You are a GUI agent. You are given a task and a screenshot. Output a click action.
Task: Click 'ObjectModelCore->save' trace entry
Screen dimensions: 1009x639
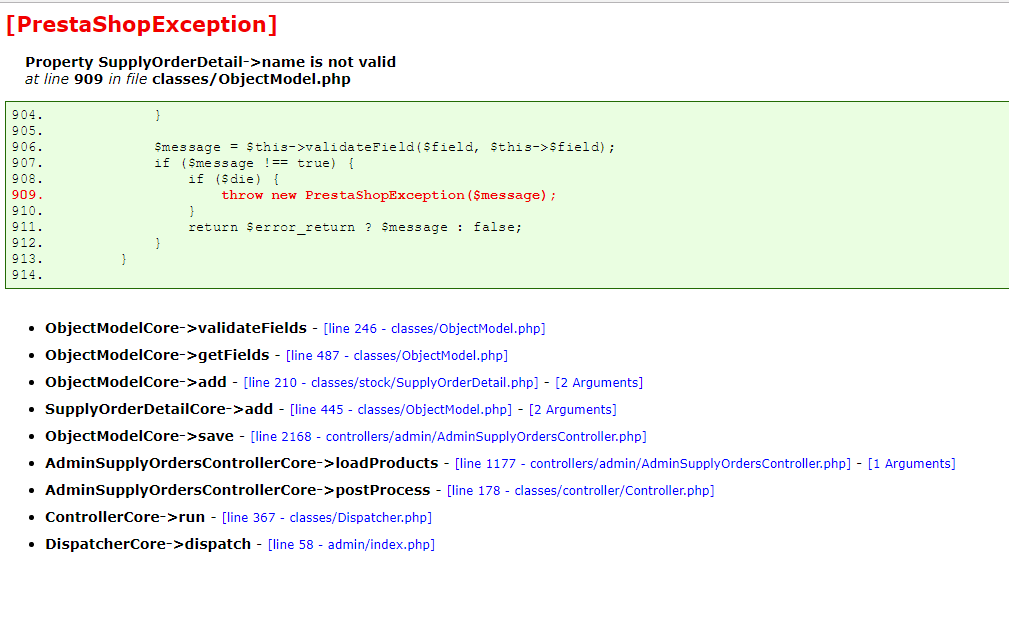pyautogui.click(x=139, y=436)
